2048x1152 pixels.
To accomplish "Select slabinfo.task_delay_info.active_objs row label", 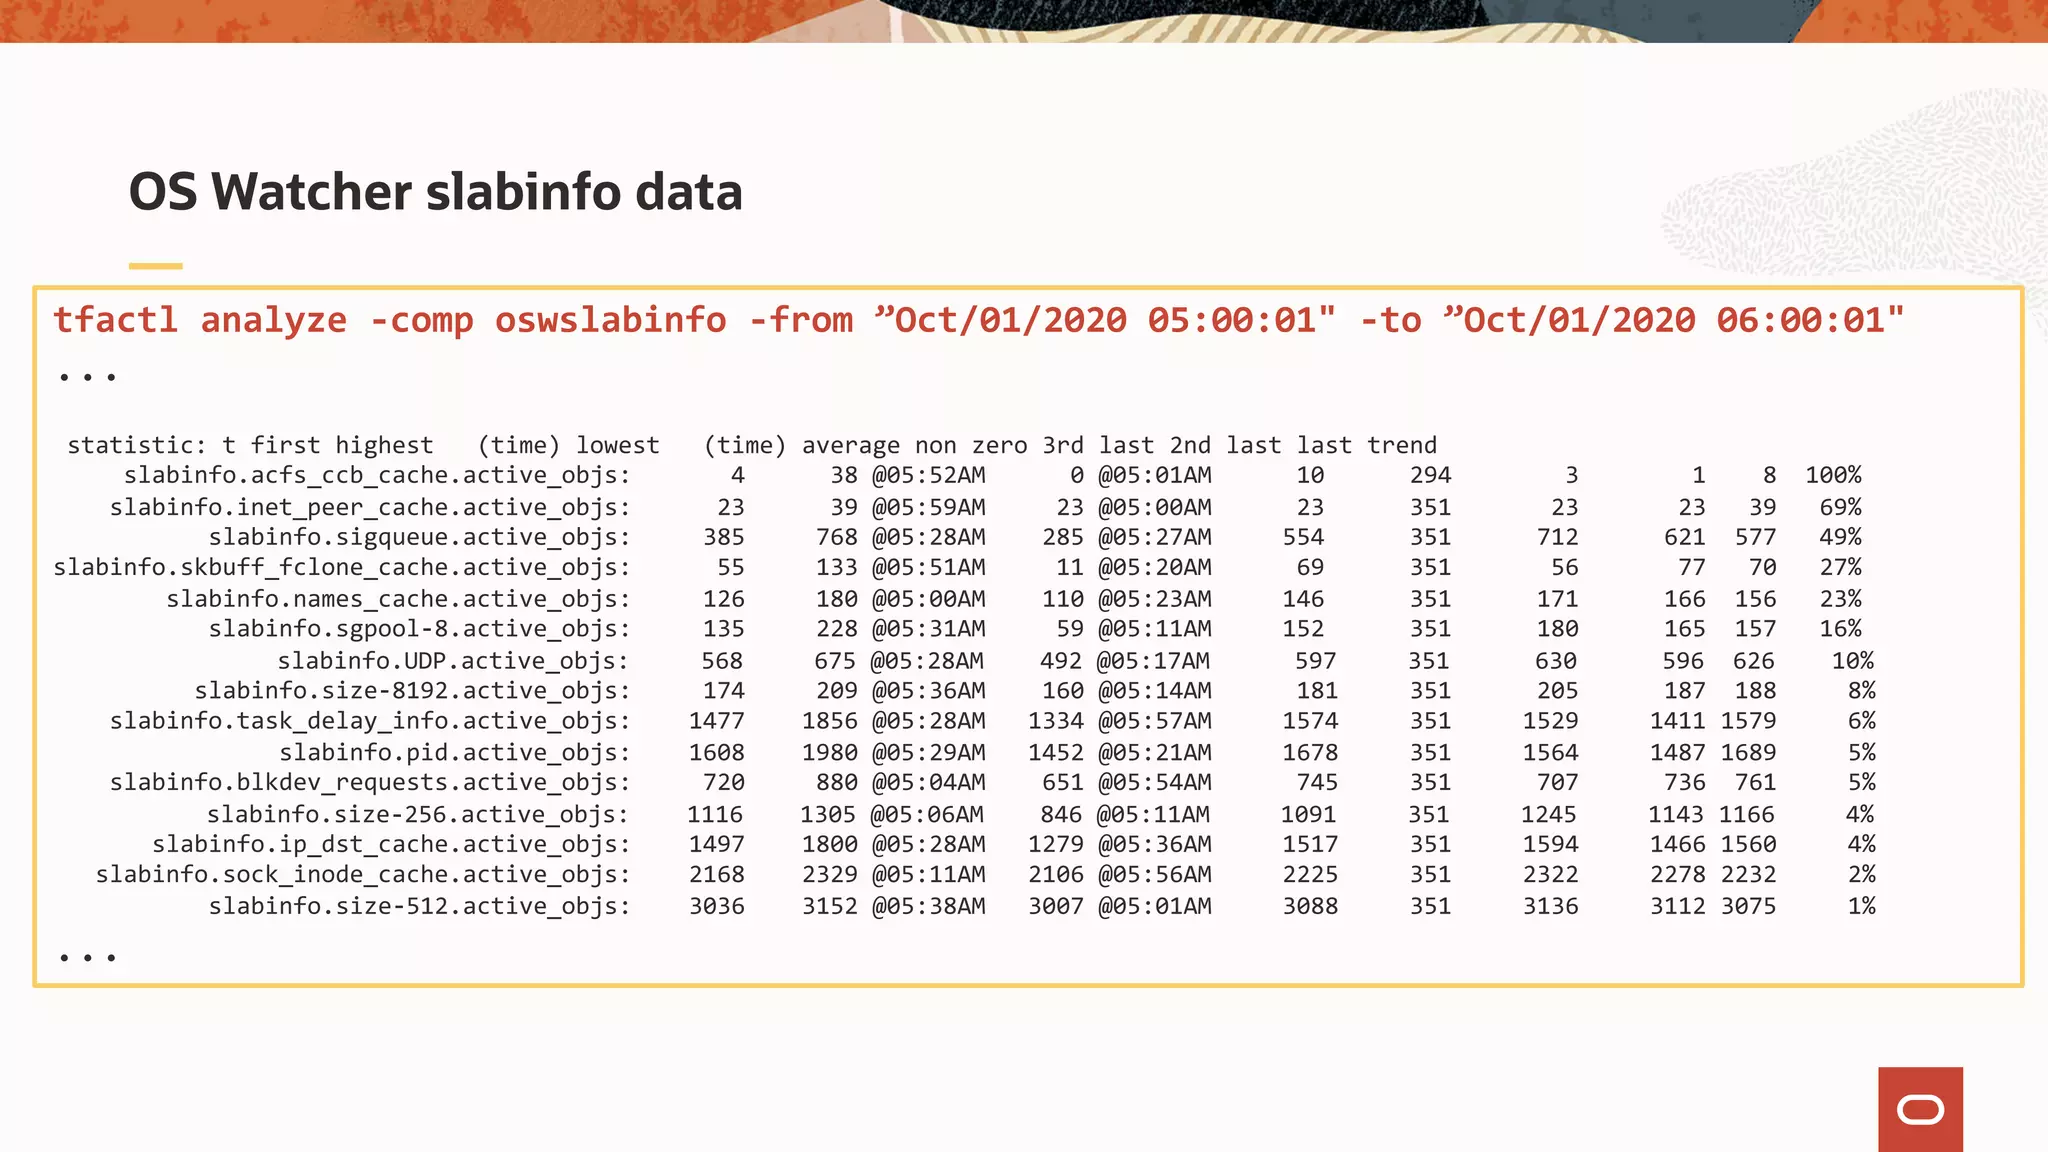I will [370, 721].
